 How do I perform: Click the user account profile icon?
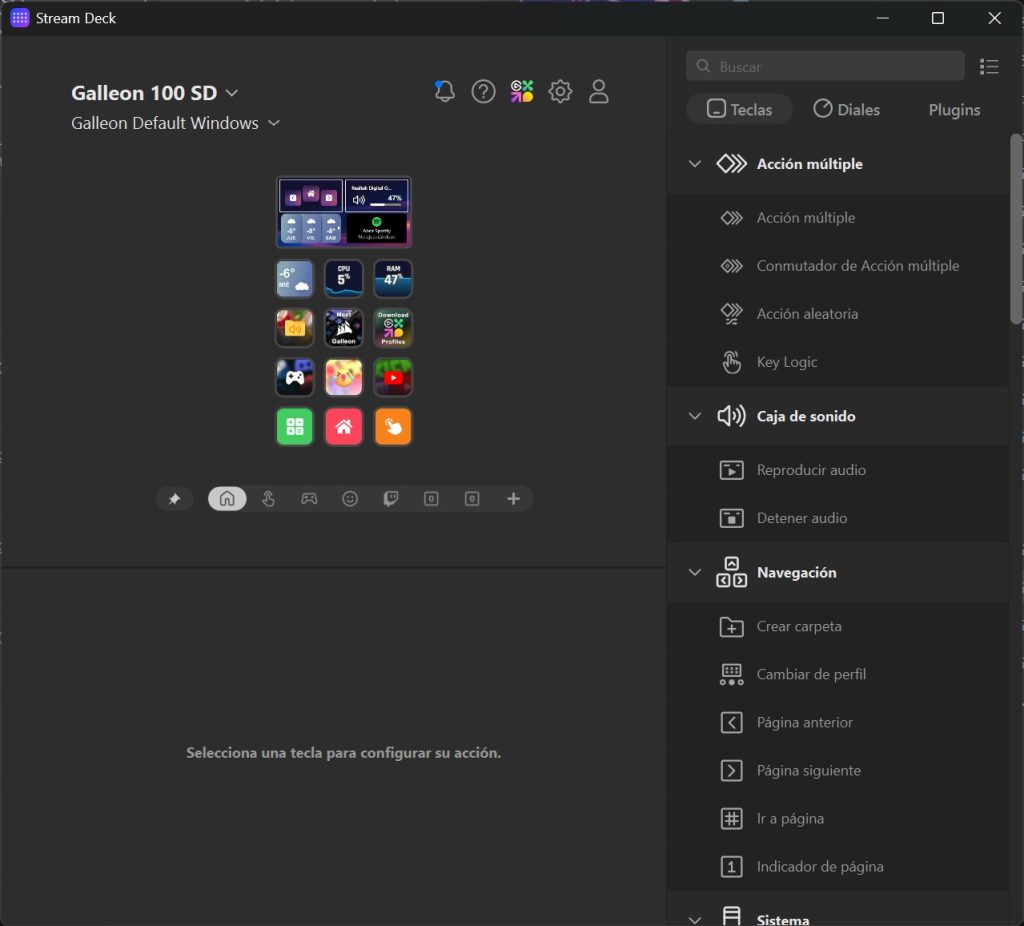coord(599,92)
